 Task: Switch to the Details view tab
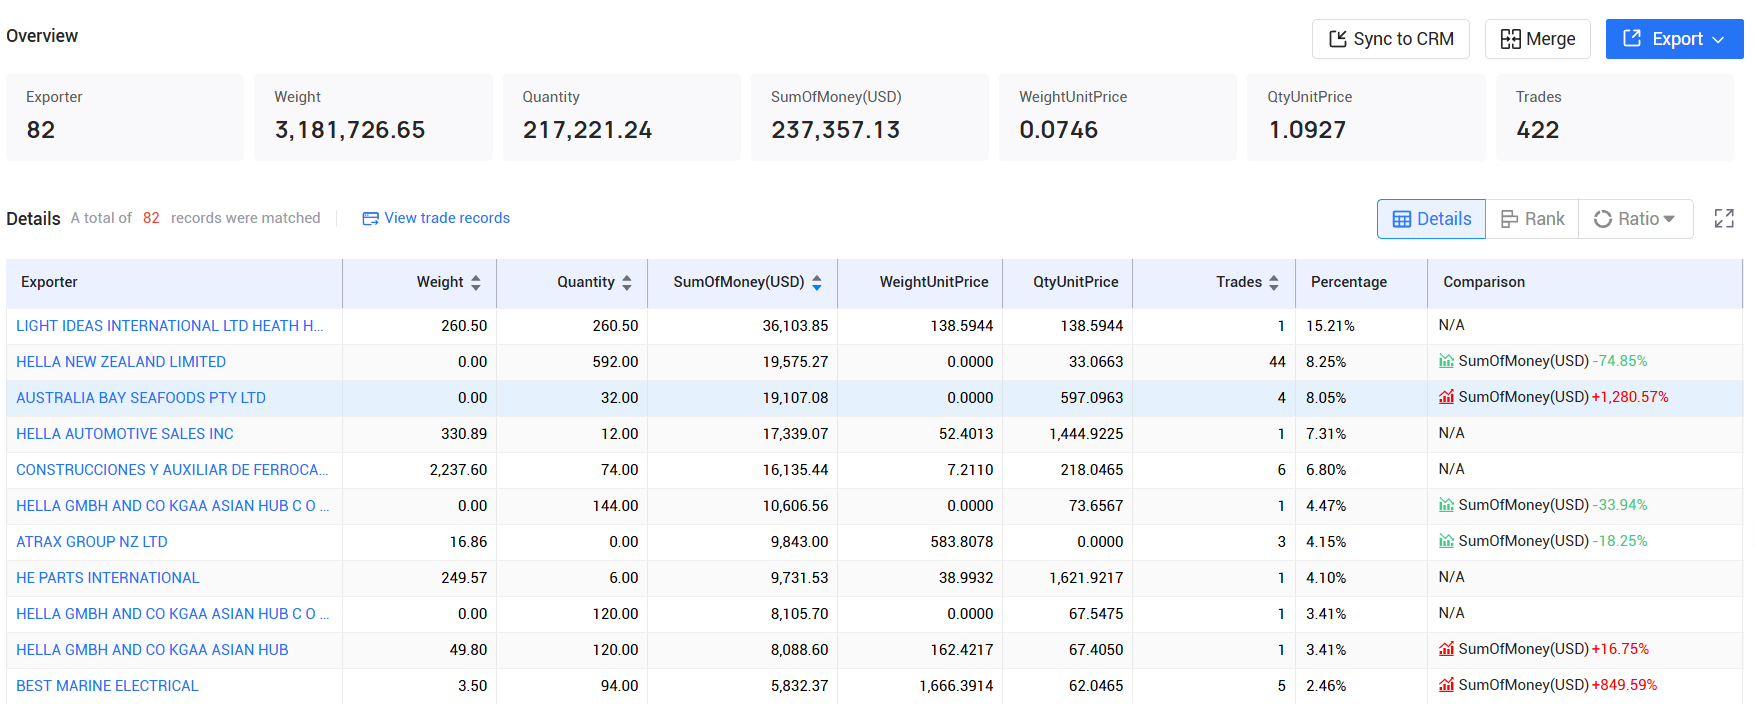point(1432,219)
